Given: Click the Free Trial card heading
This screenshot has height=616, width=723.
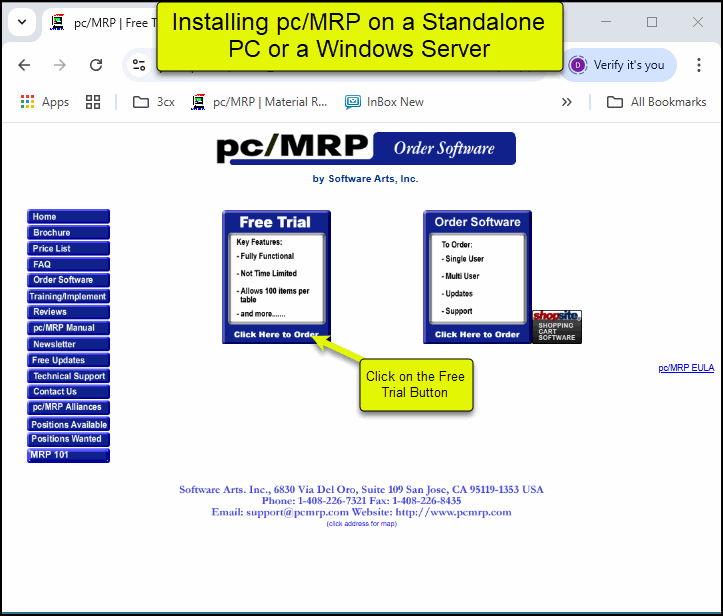Looking at the screenshot, I should click(275, 222).
